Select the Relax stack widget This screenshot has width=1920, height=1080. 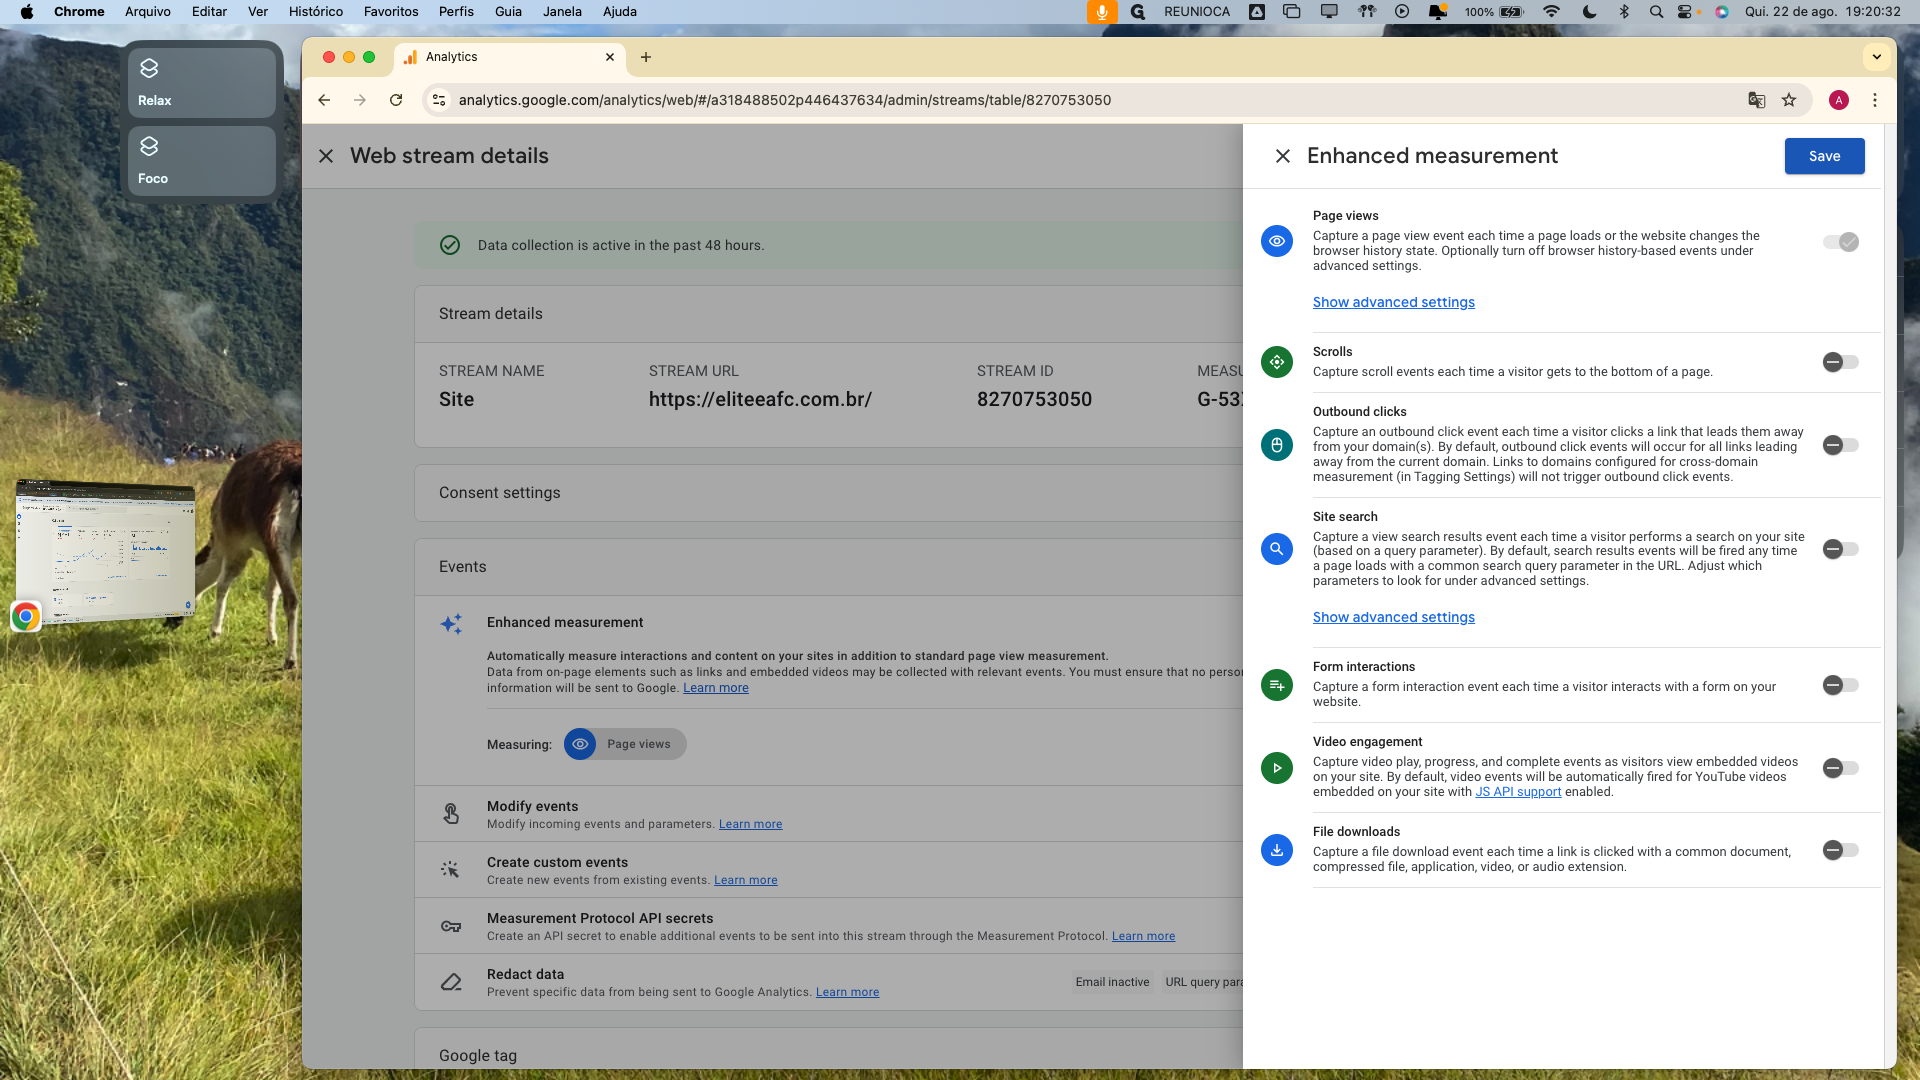[x=202, y=82]
